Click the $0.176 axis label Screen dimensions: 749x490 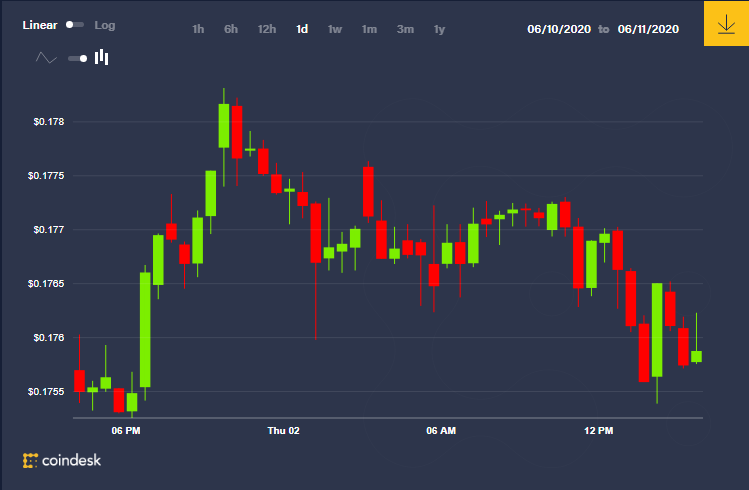click(49, 338)
